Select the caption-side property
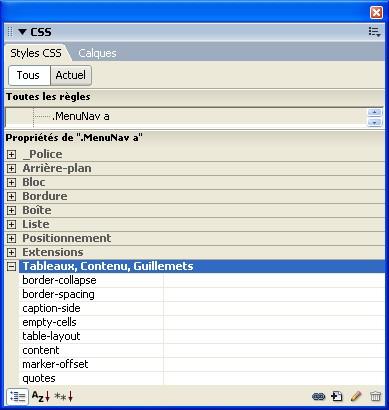This screenshot has width=389, height=410. point(51,308)
